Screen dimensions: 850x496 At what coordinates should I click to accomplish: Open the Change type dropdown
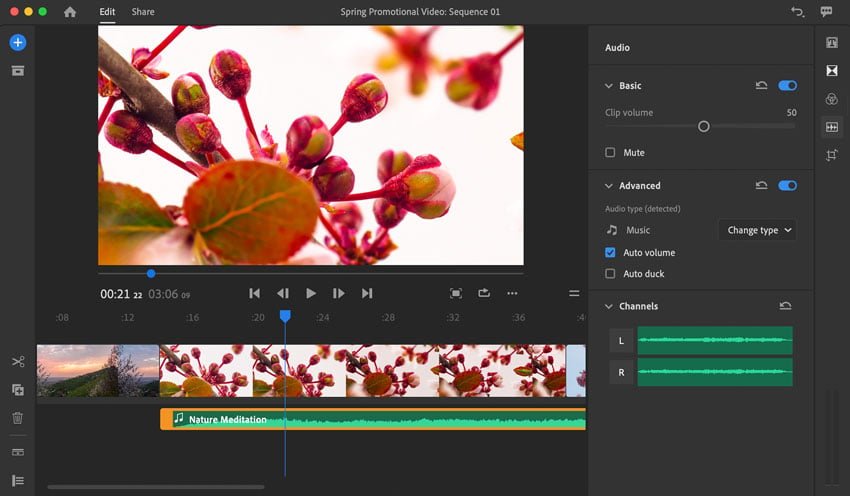click(758, 230)
